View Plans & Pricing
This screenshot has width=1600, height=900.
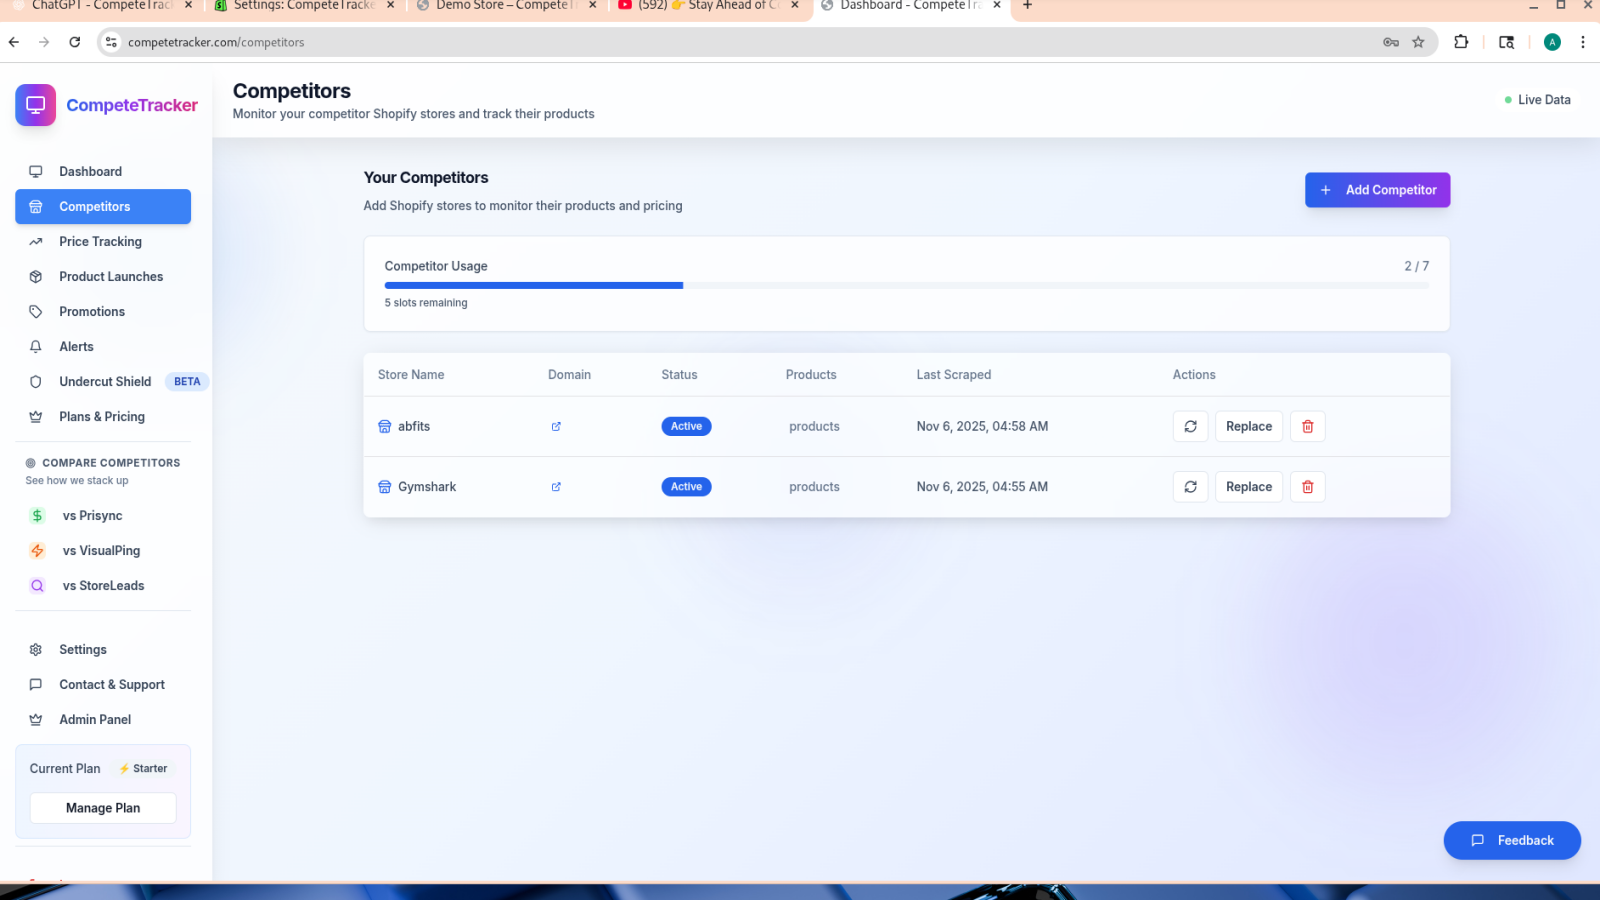click(x=103, y=416)
